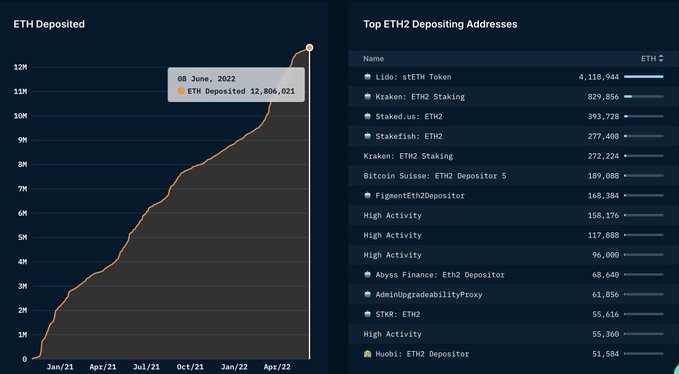Screen dimensions: 679x374
Task: Click the icon beside STKR: ETH2
Action: pyautogui.click(x=368, y=314)
